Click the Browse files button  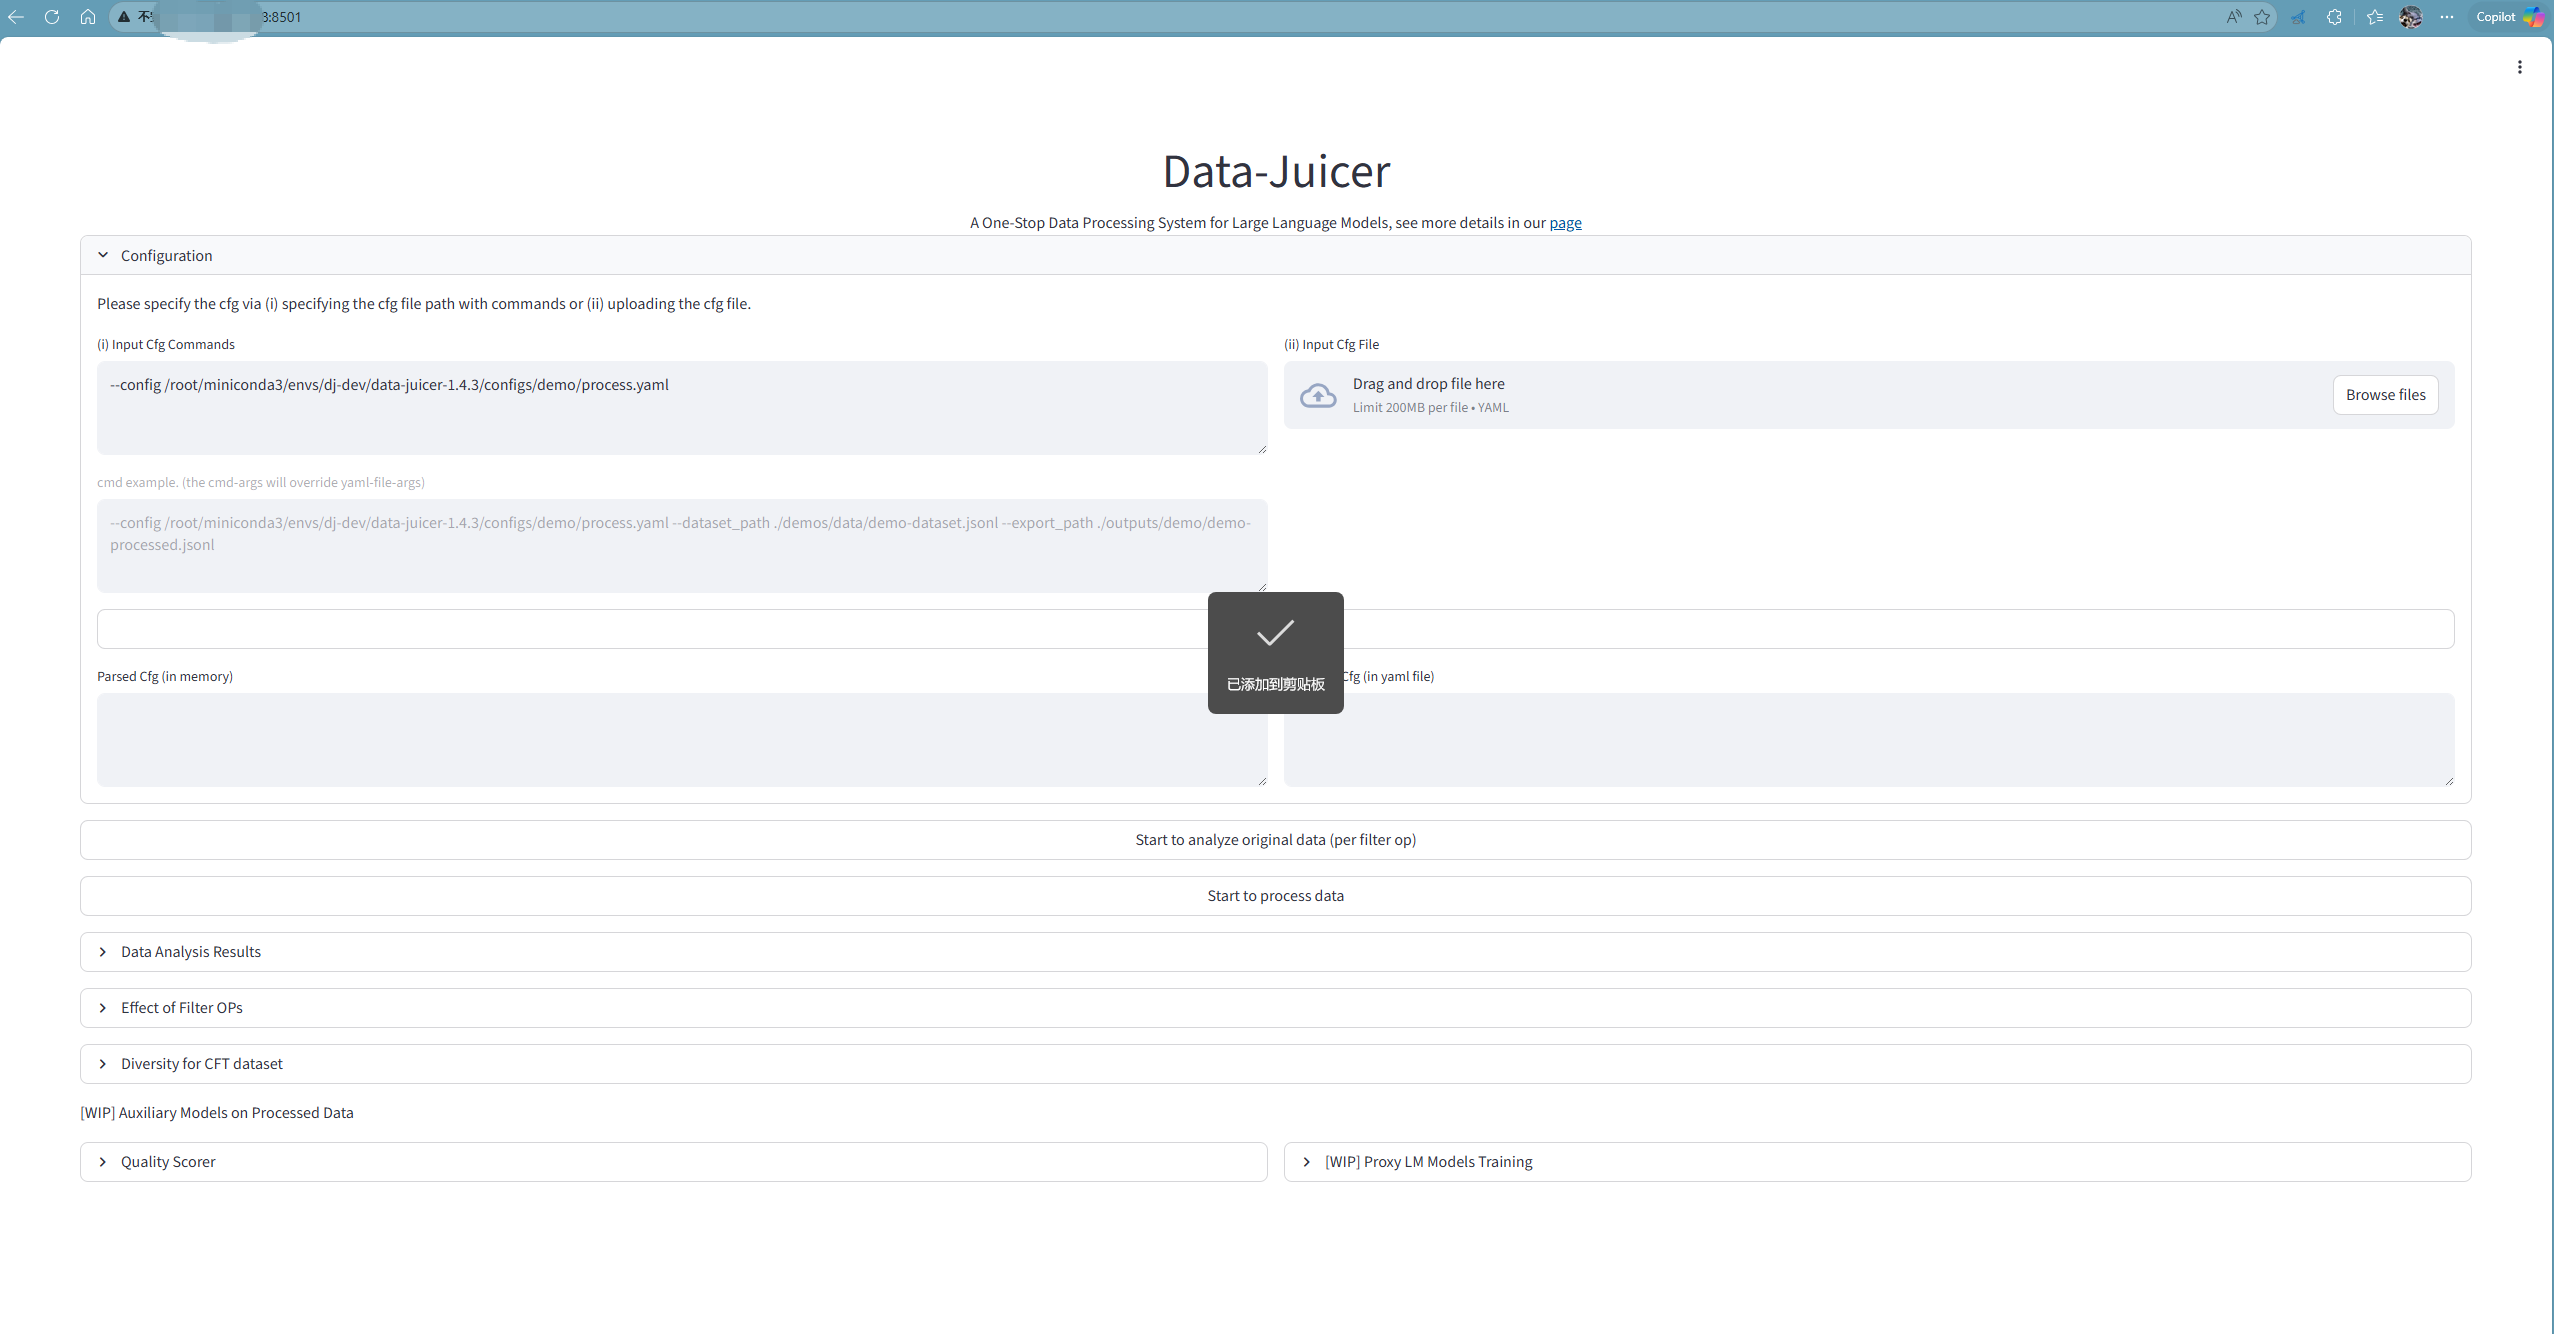point(2385,395)
